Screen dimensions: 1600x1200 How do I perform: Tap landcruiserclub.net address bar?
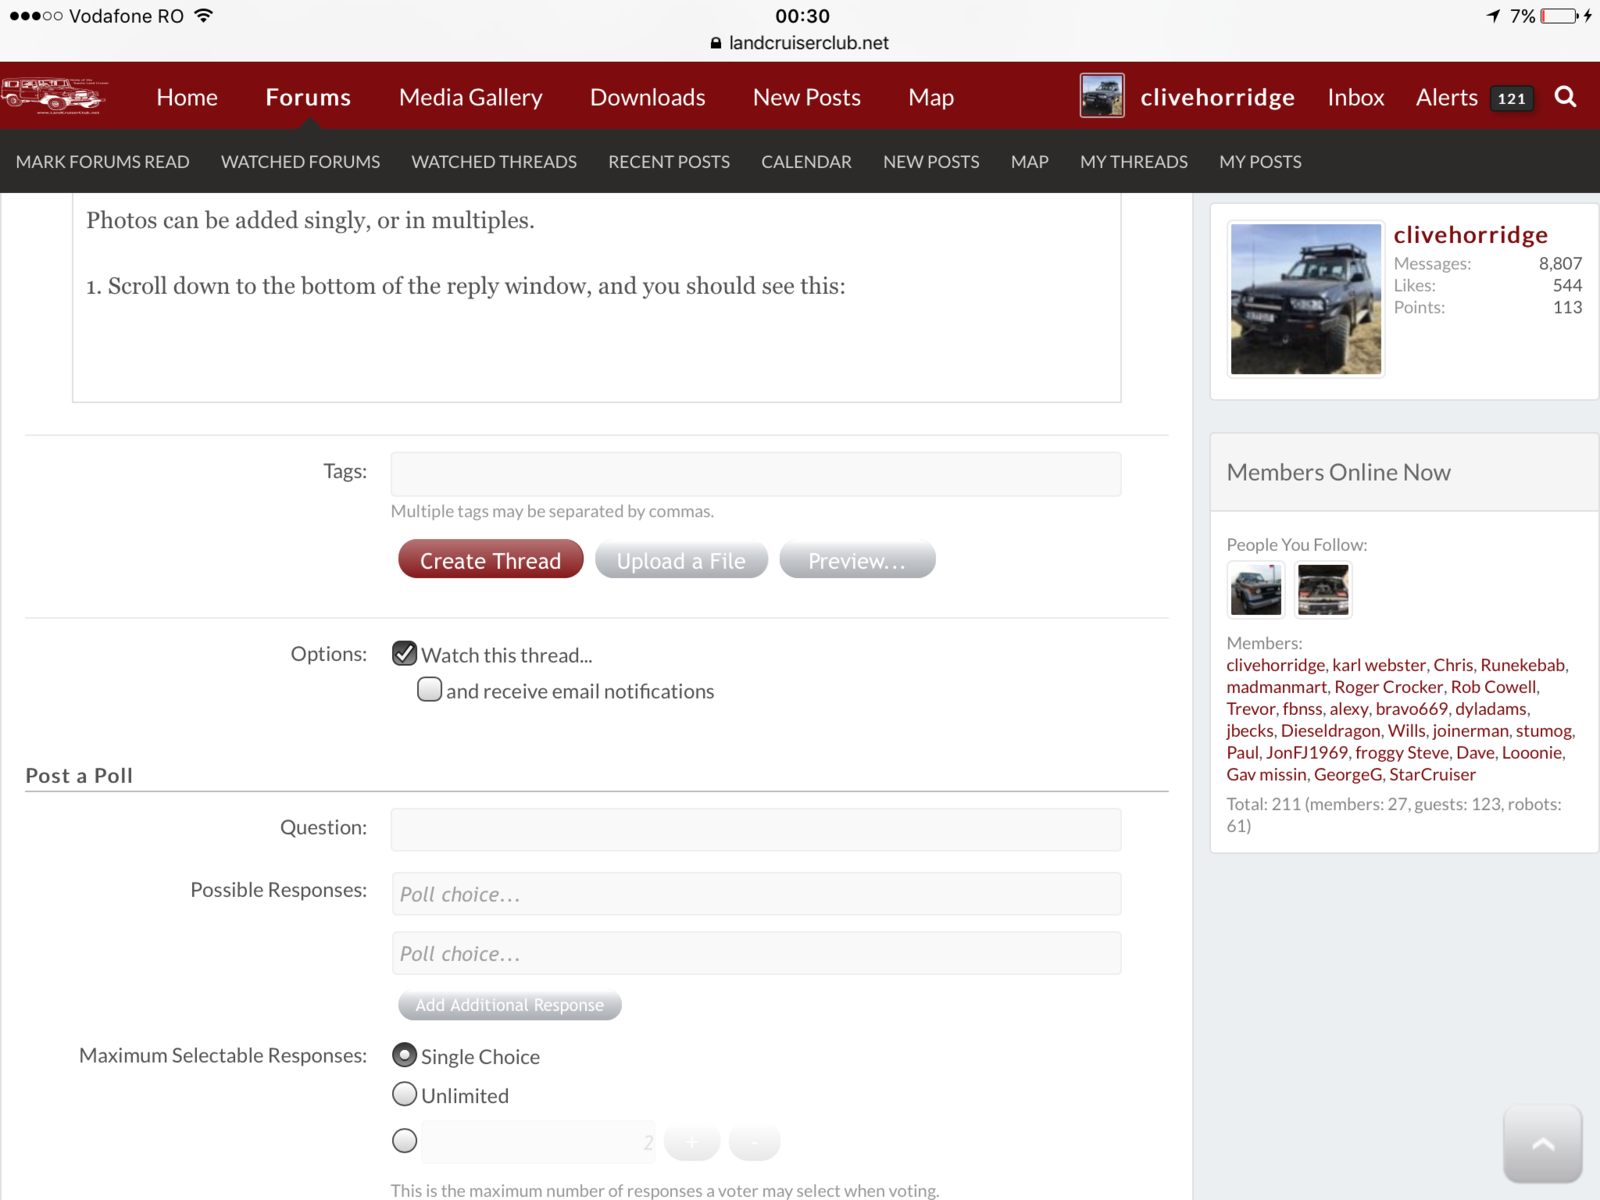click(808, 43)
